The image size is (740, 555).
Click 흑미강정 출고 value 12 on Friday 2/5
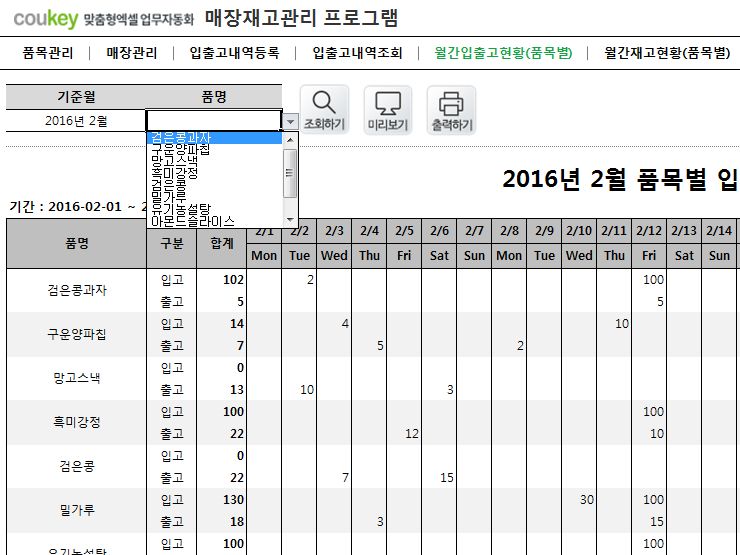[x=412, y=434]
